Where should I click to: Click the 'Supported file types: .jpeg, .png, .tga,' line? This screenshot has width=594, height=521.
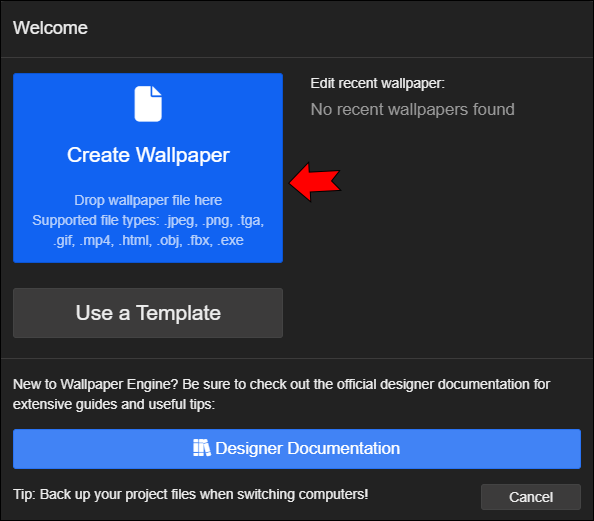pyautogui.click(x=148, y=220)
